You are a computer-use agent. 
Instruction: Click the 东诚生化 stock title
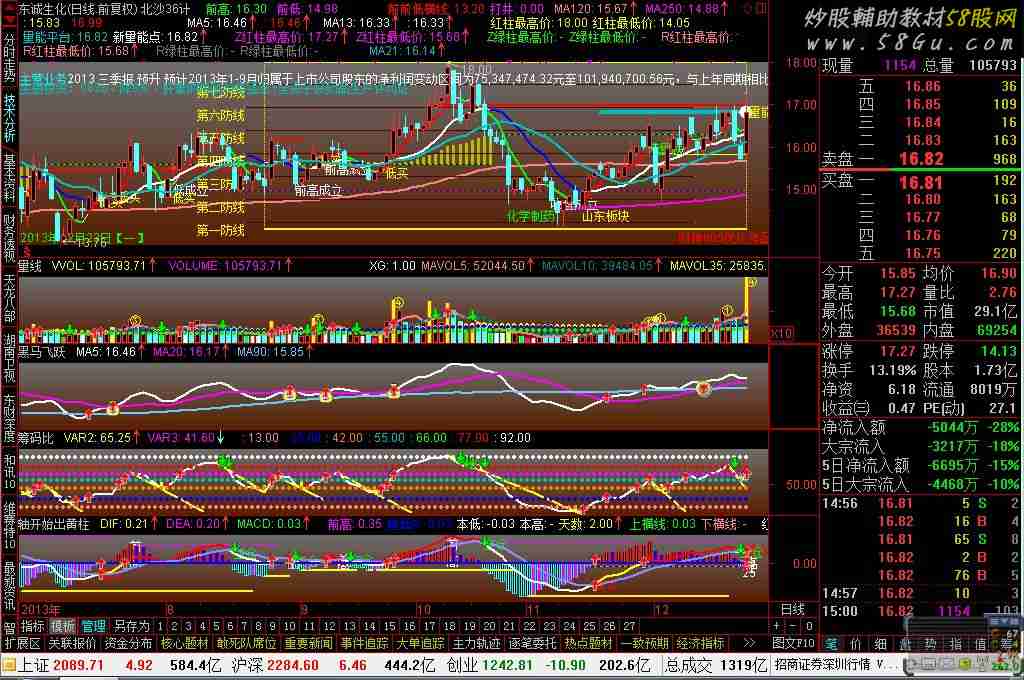(42, 9)
